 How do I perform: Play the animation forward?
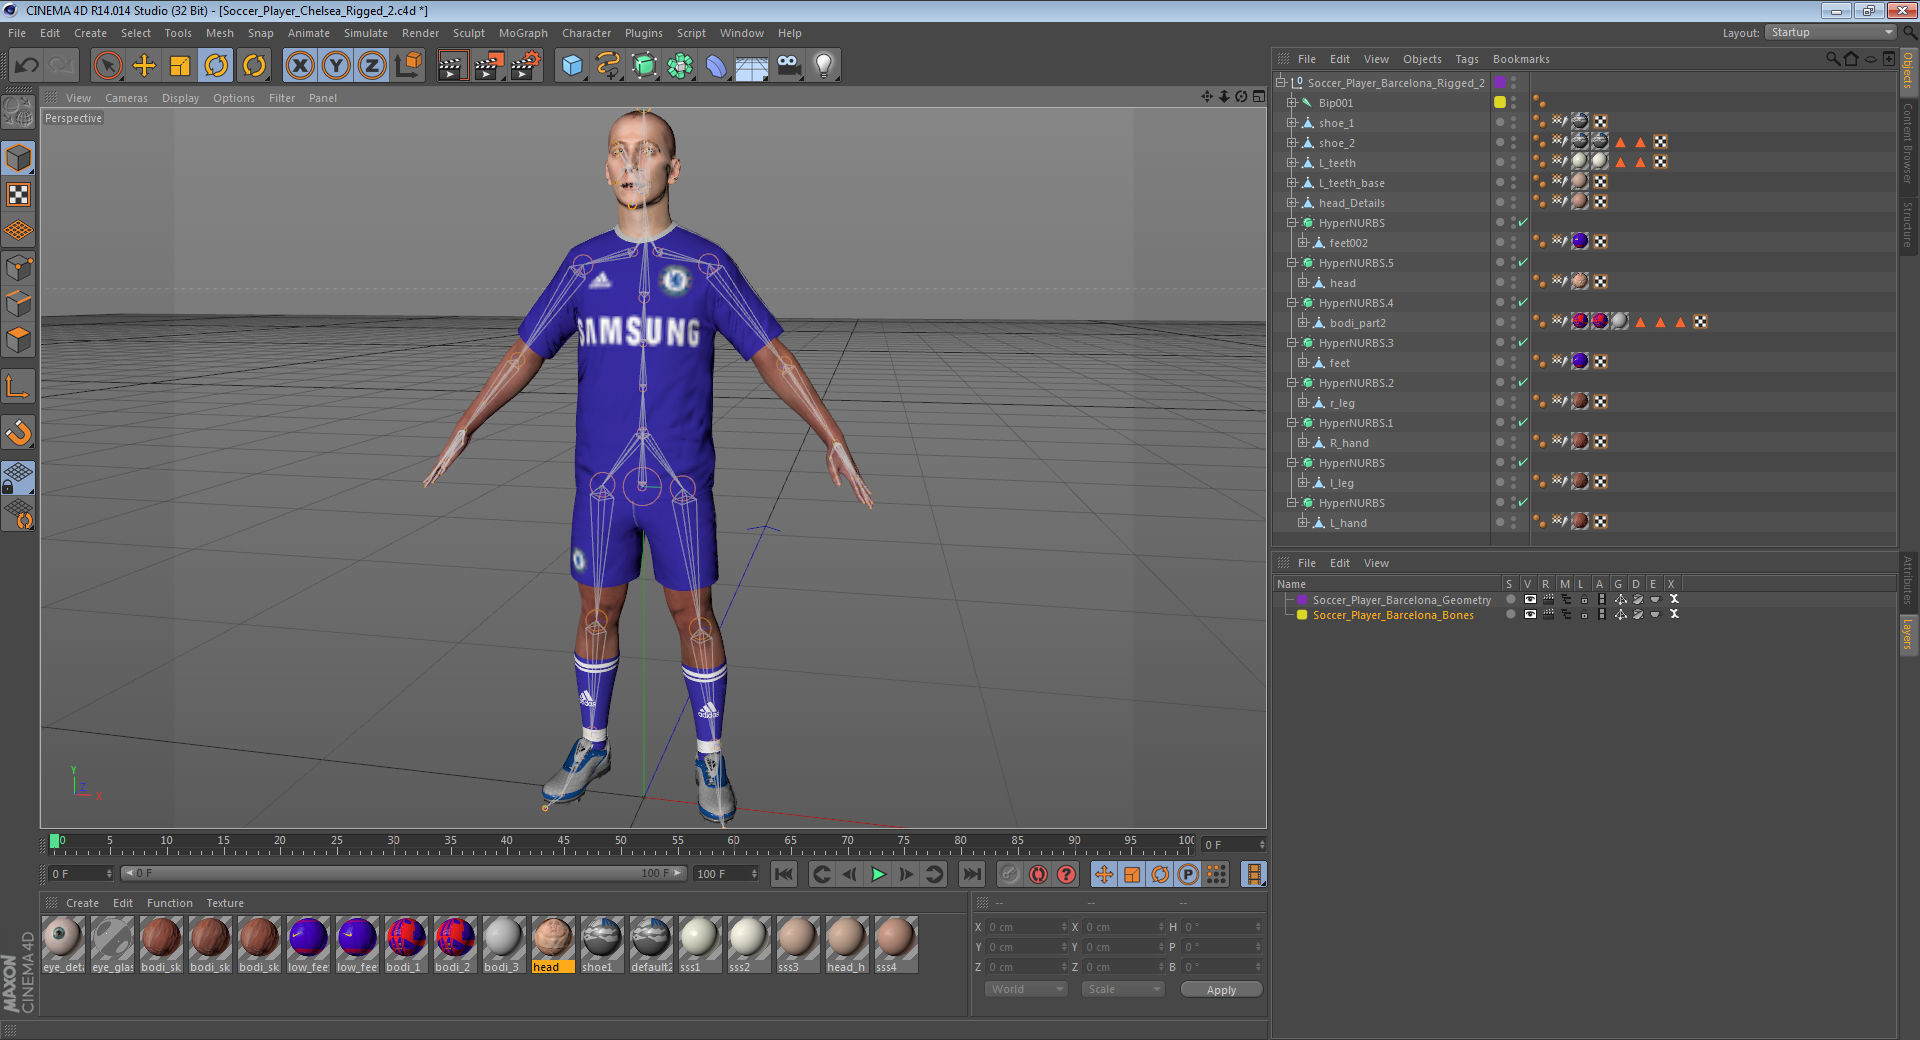878,874
